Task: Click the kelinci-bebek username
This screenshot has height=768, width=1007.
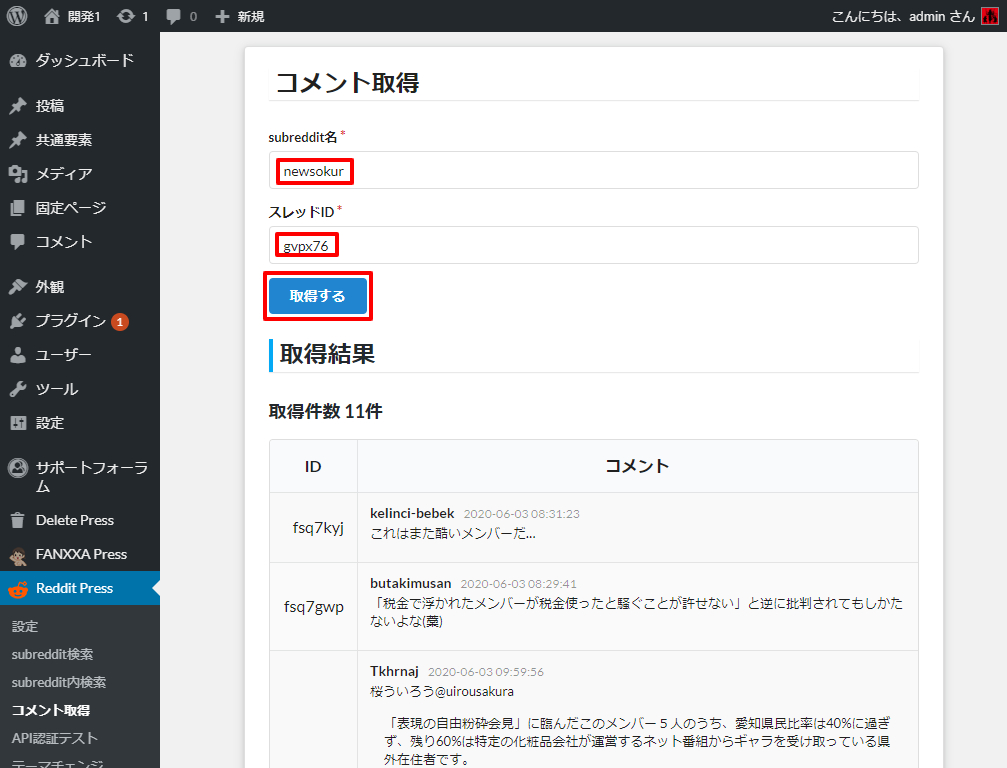Action: coord(412,514)
